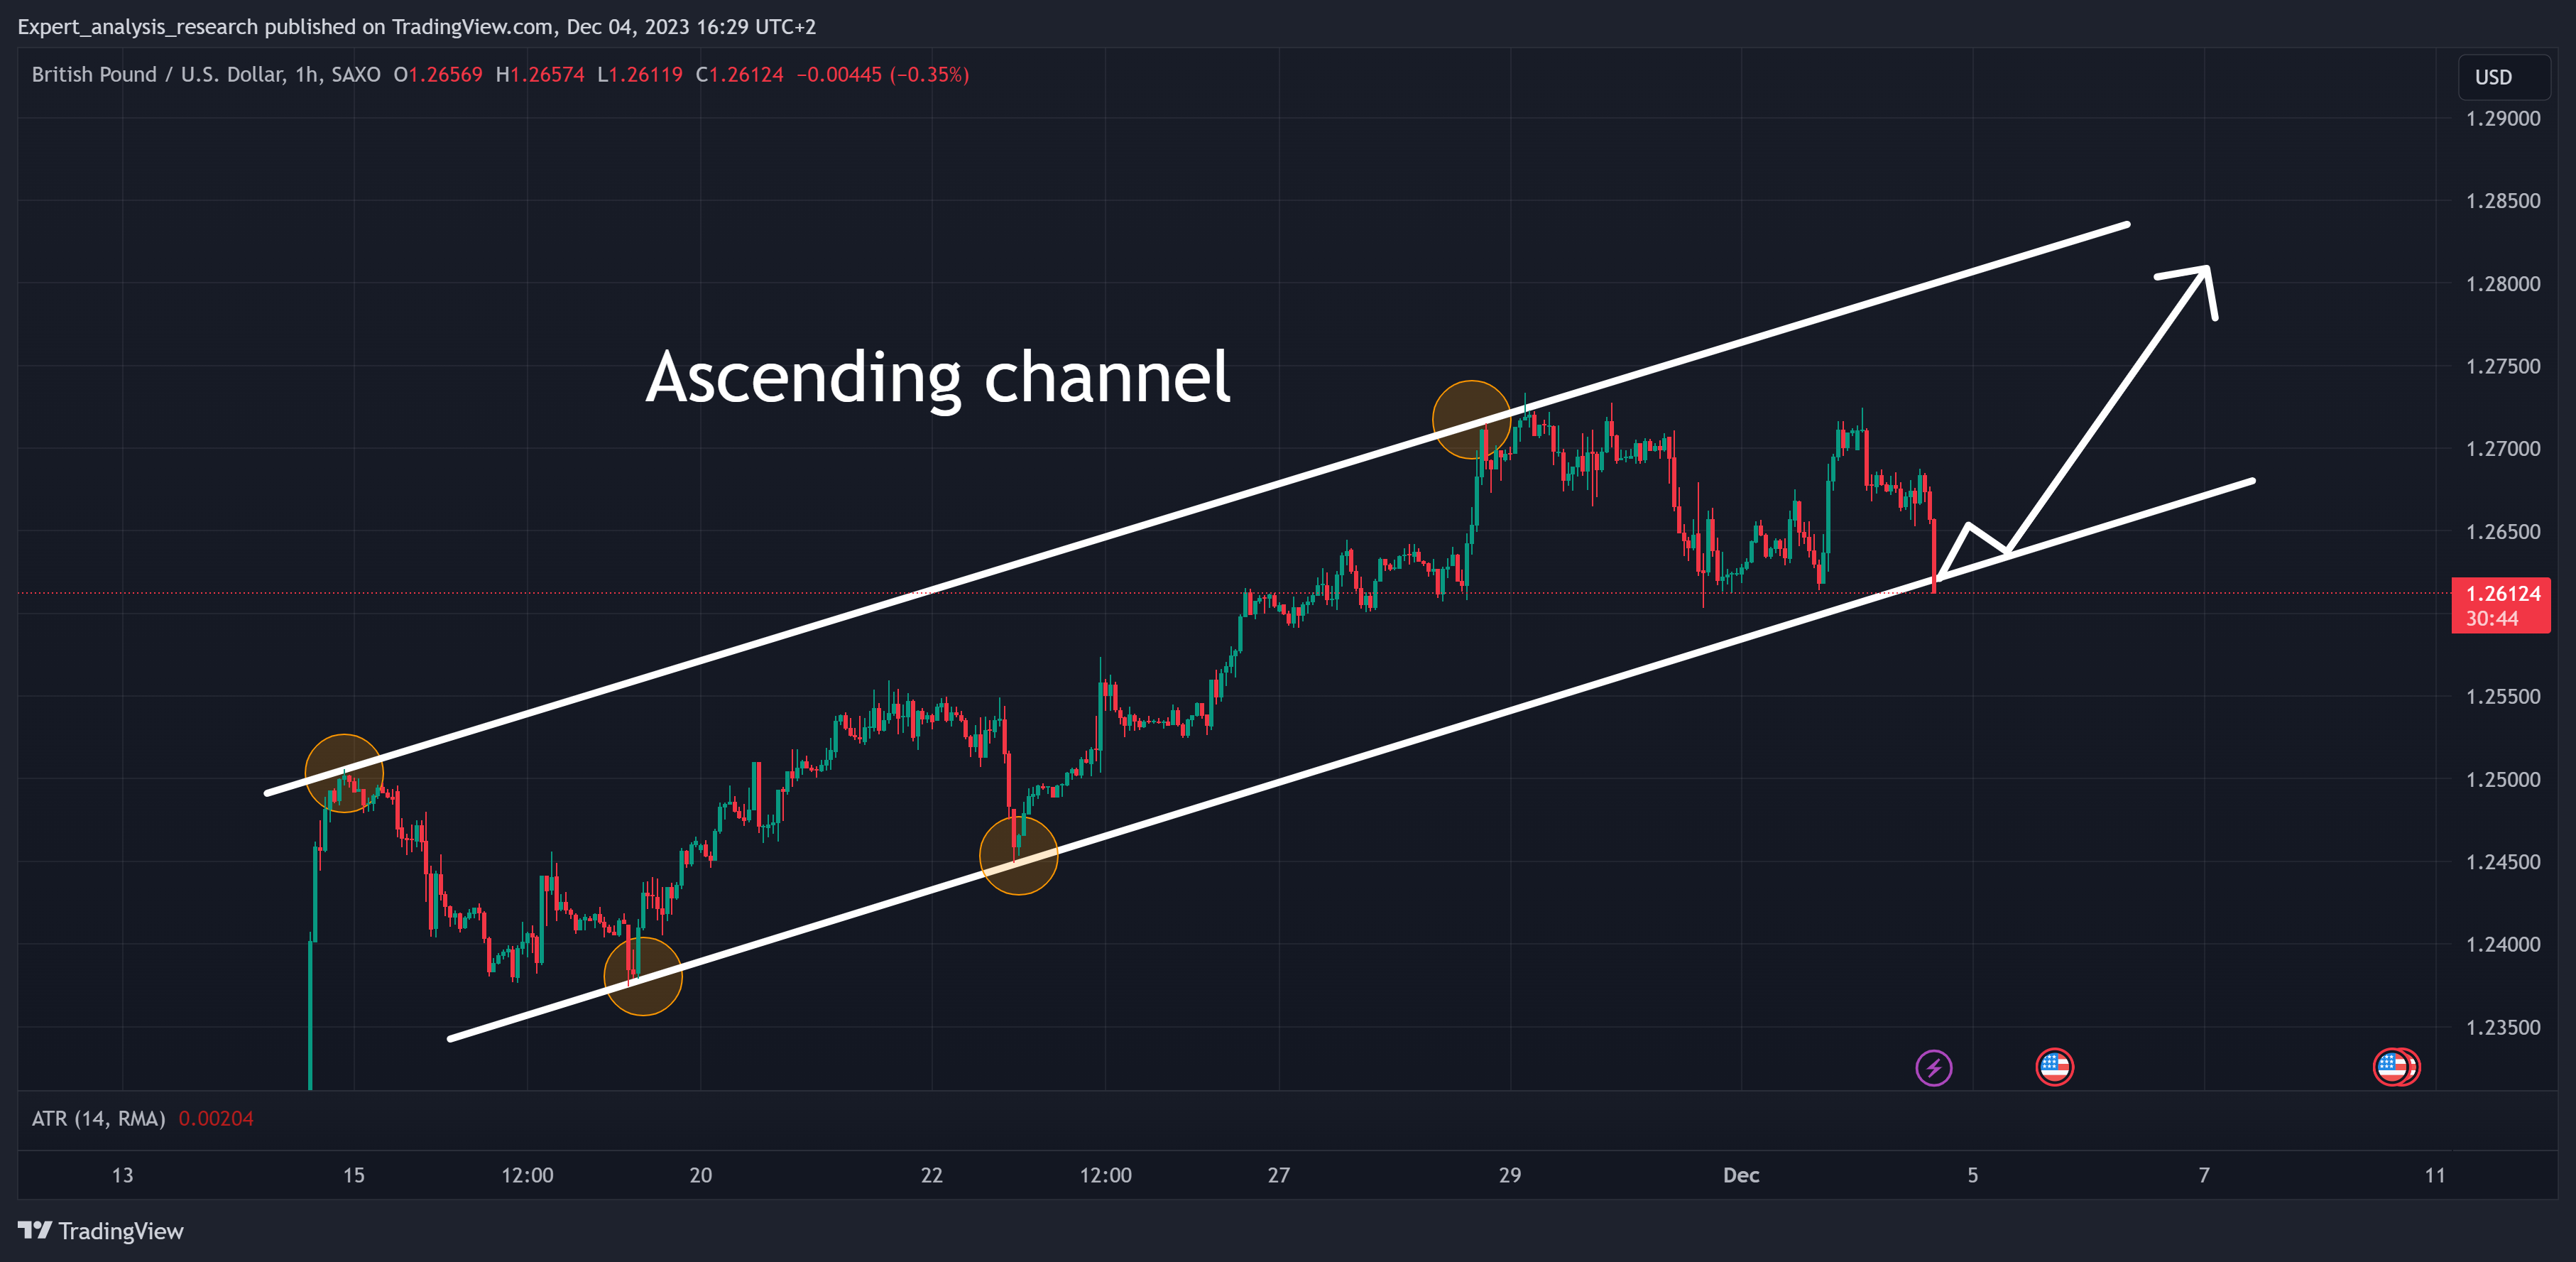The height and width of the screenshot is (1262, 2576).
Task: Click the ATR value 0.00204
Action: (216, 1118)
